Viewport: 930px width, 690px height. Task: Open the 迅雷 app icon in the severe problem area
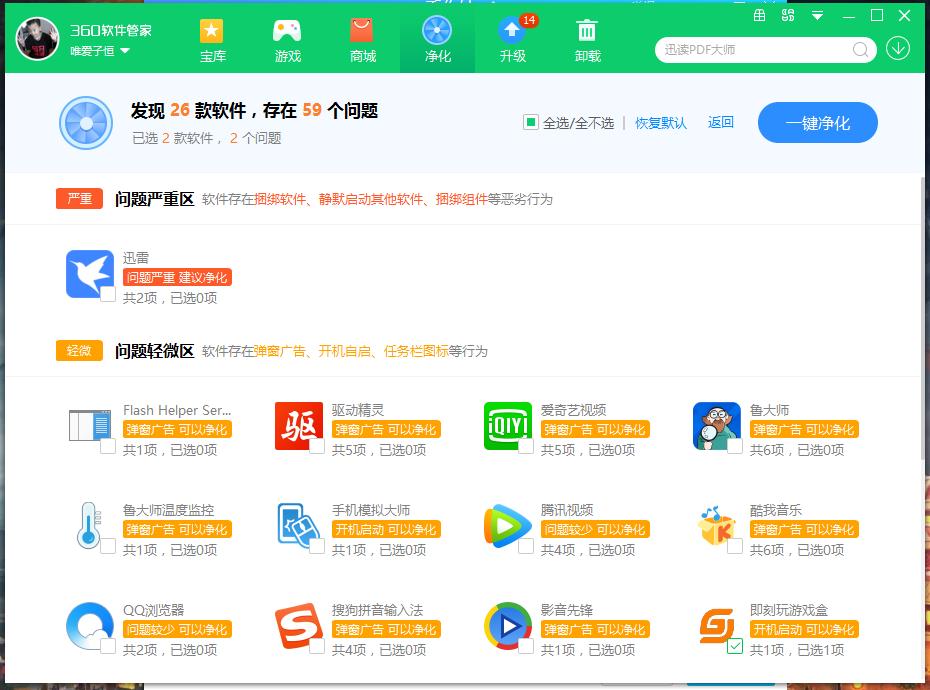(89, 273)
